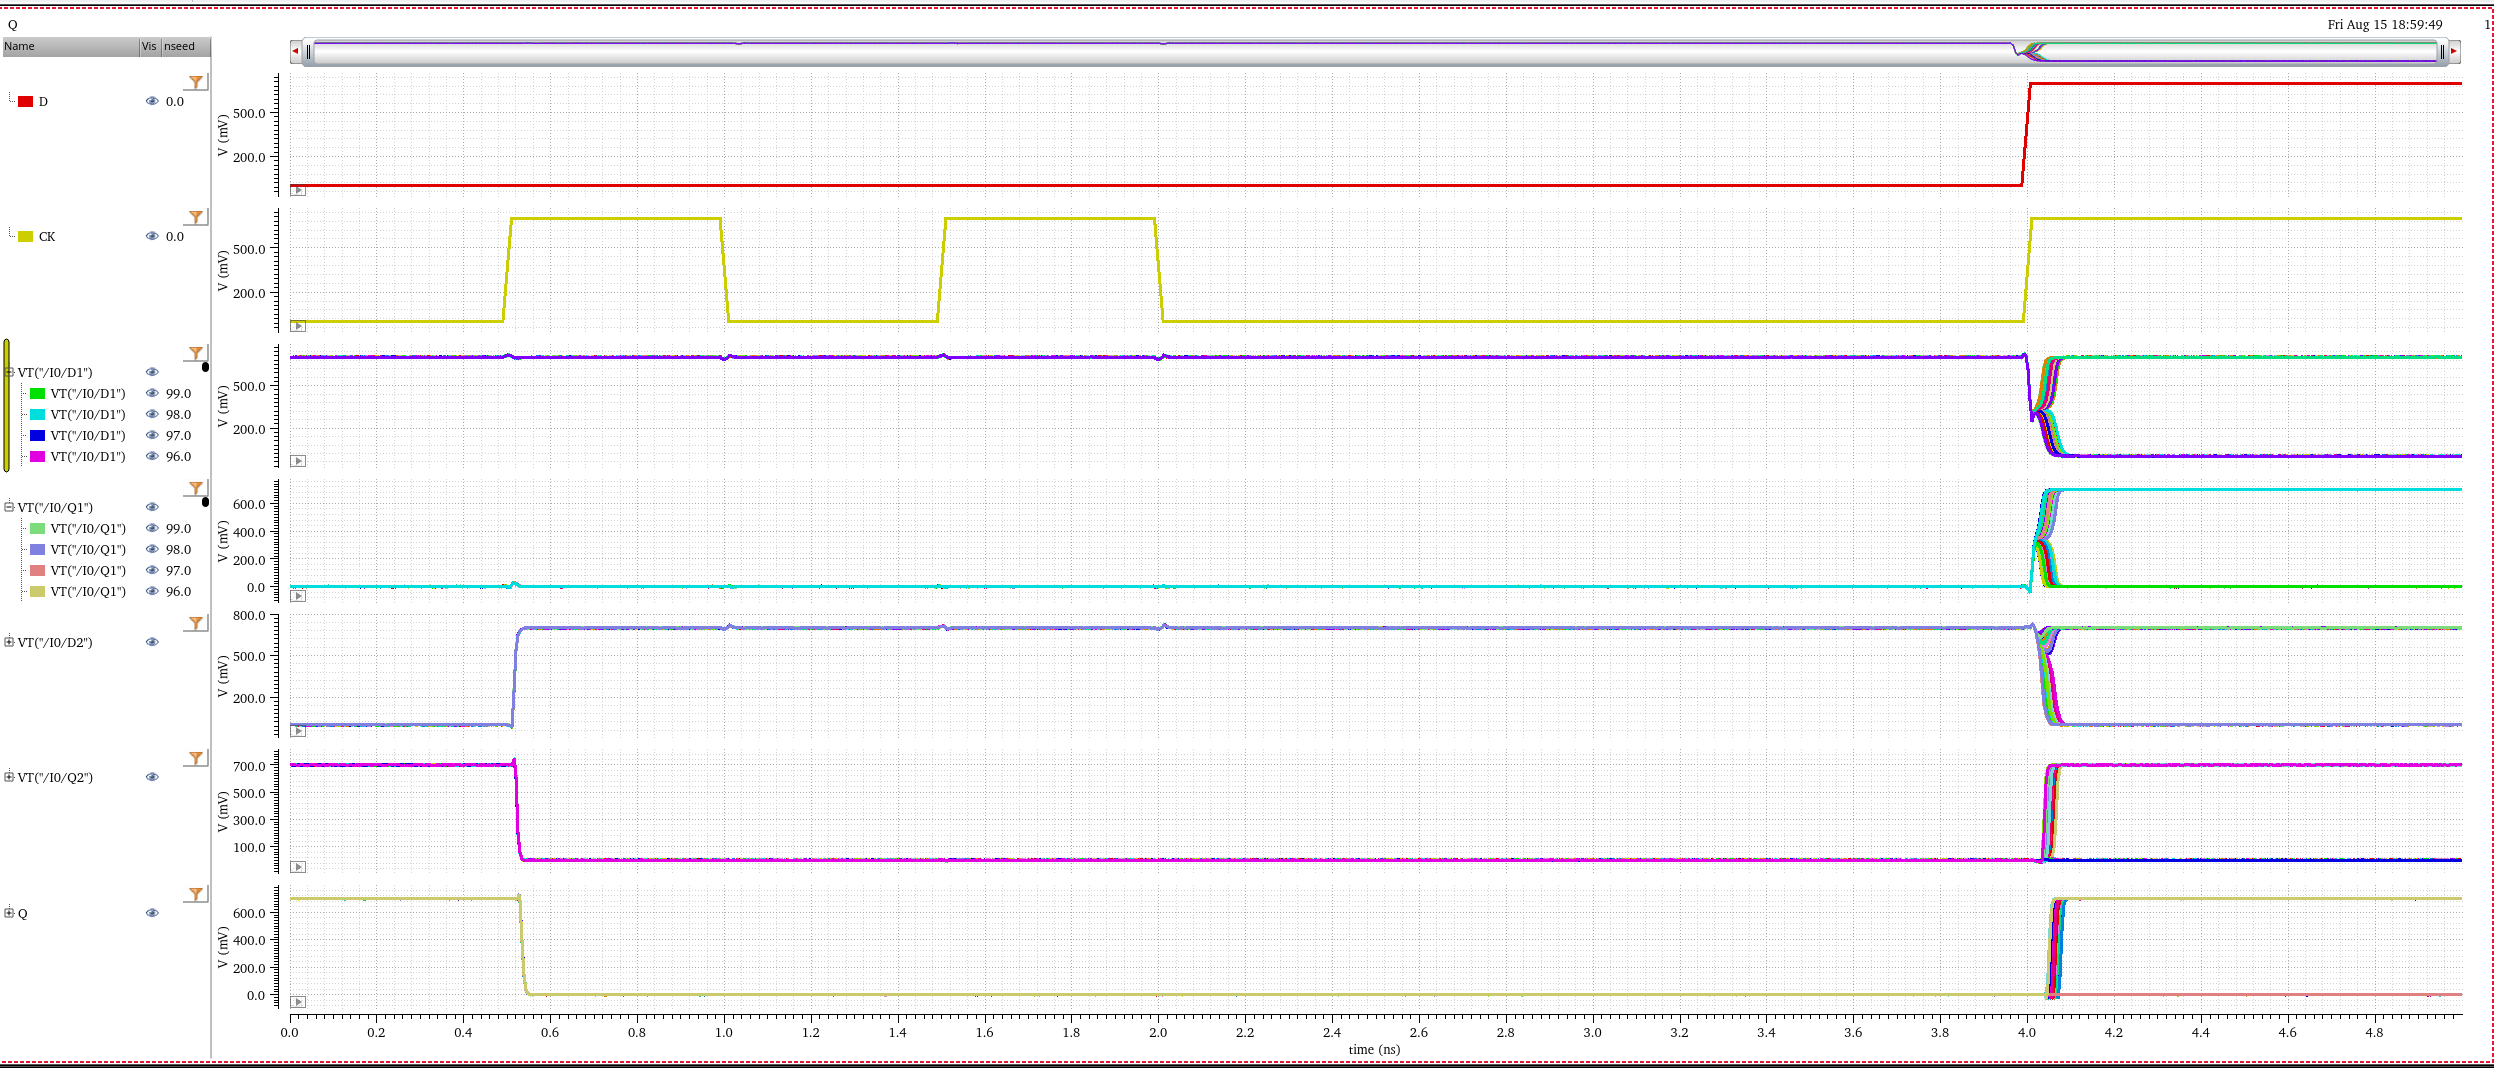Click the Name column header

70,46
